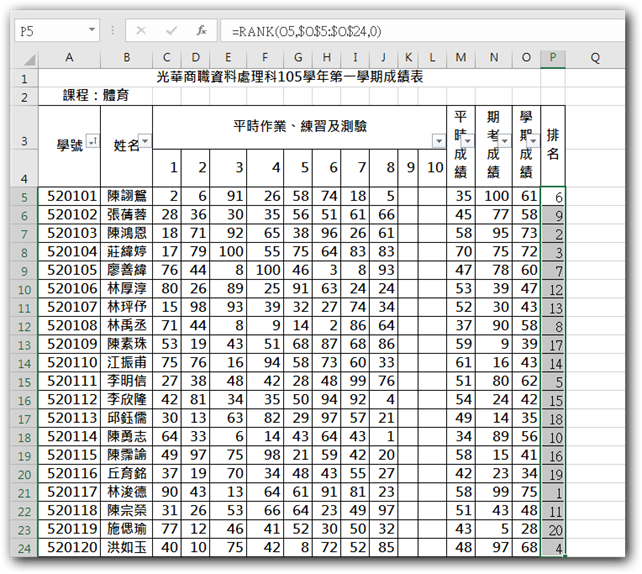
Task: Click the formula bar with RANK formula
Action: 422,31
